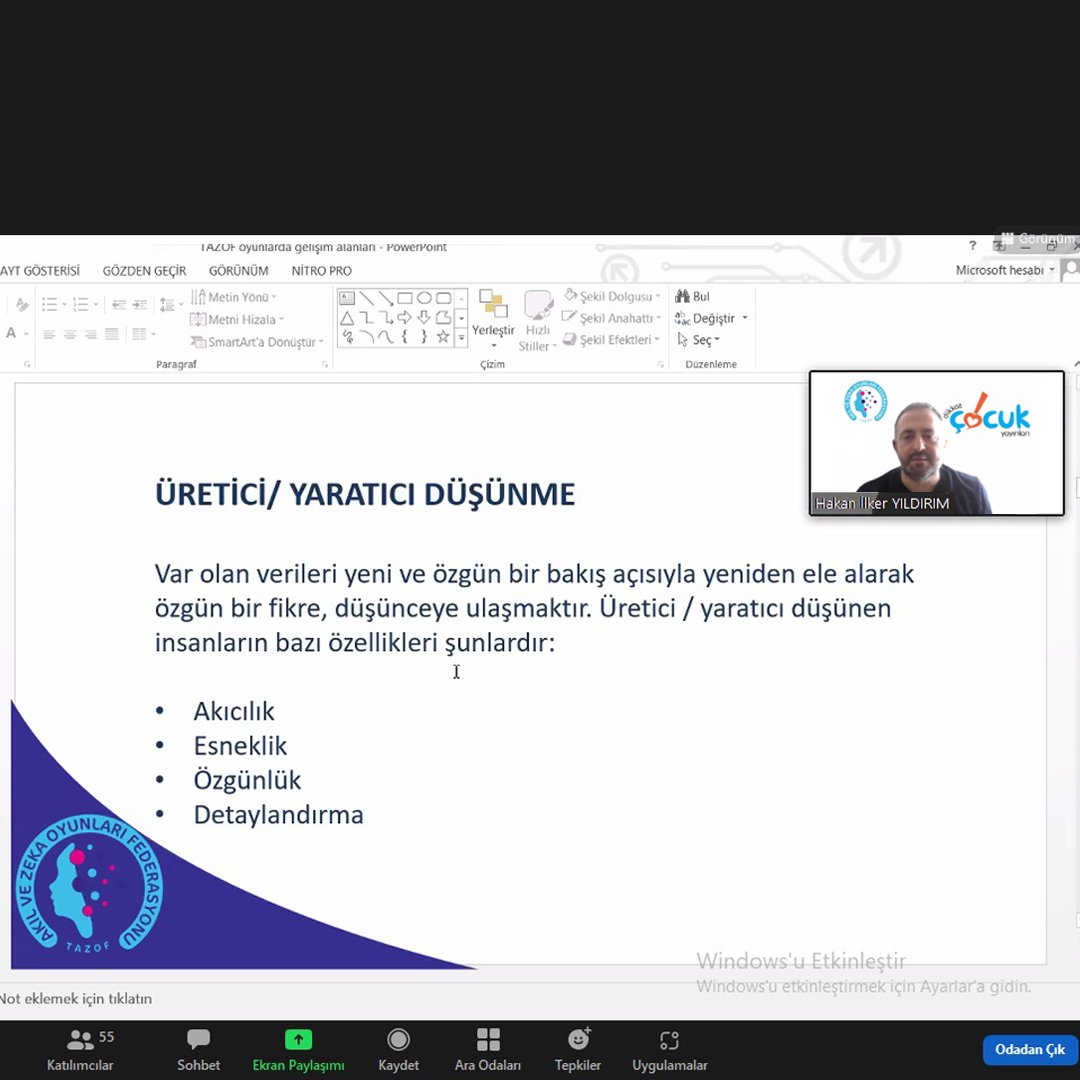Open Zoom Sohbet chat panel
Image resolution: width=1080 pixels, height=1080 pixels.
tap(198, 1049)
